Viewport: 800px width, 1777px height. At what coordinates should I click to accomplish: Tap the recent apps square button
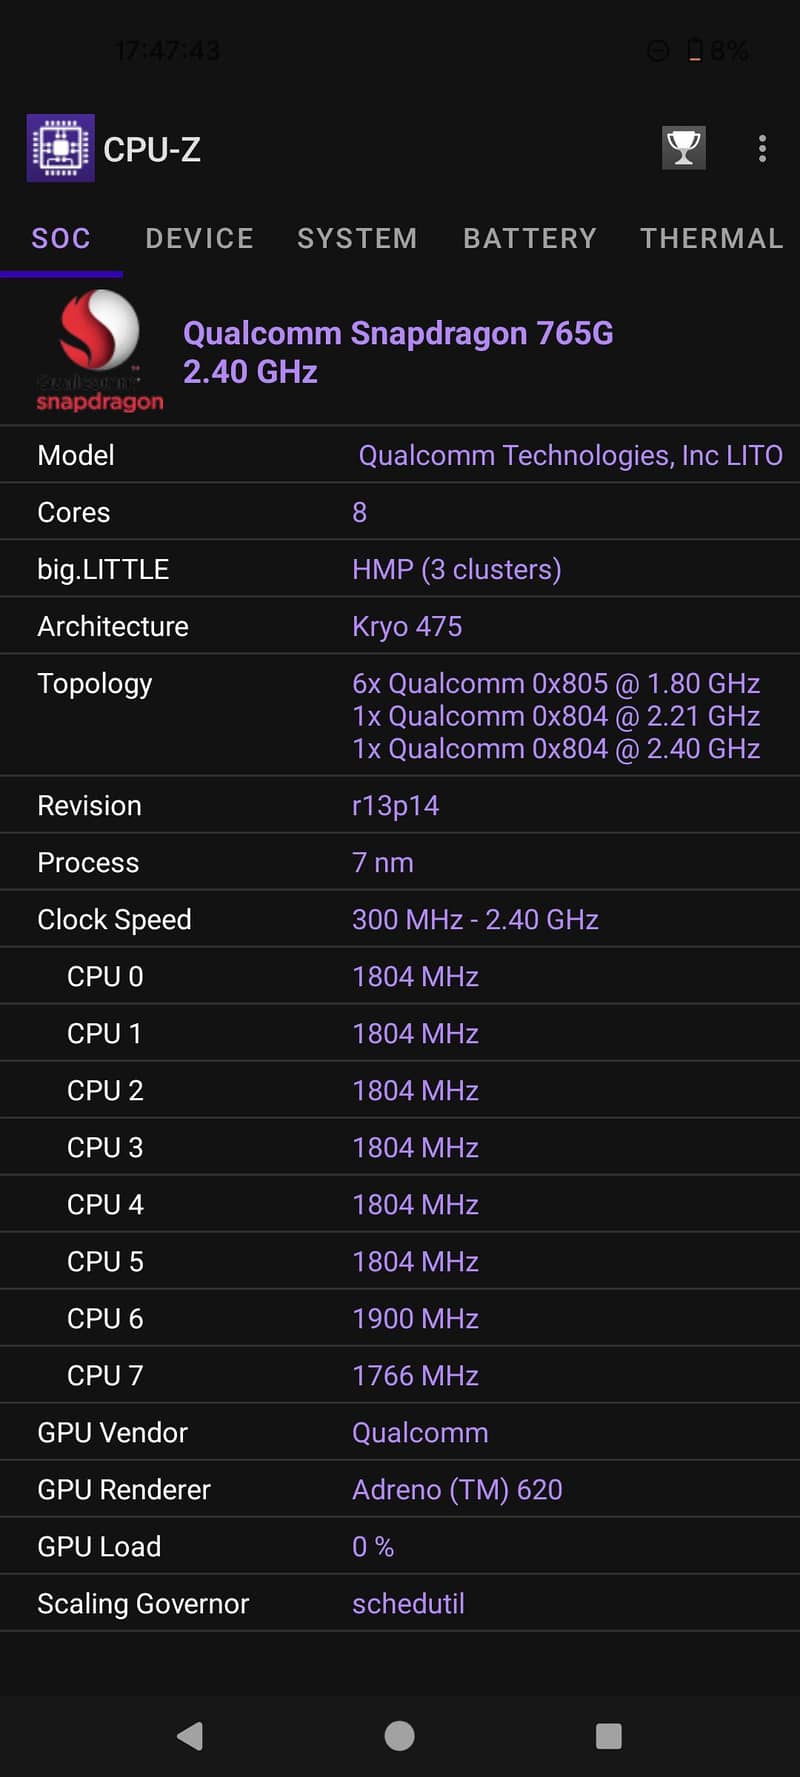[x=609, y=1735]
